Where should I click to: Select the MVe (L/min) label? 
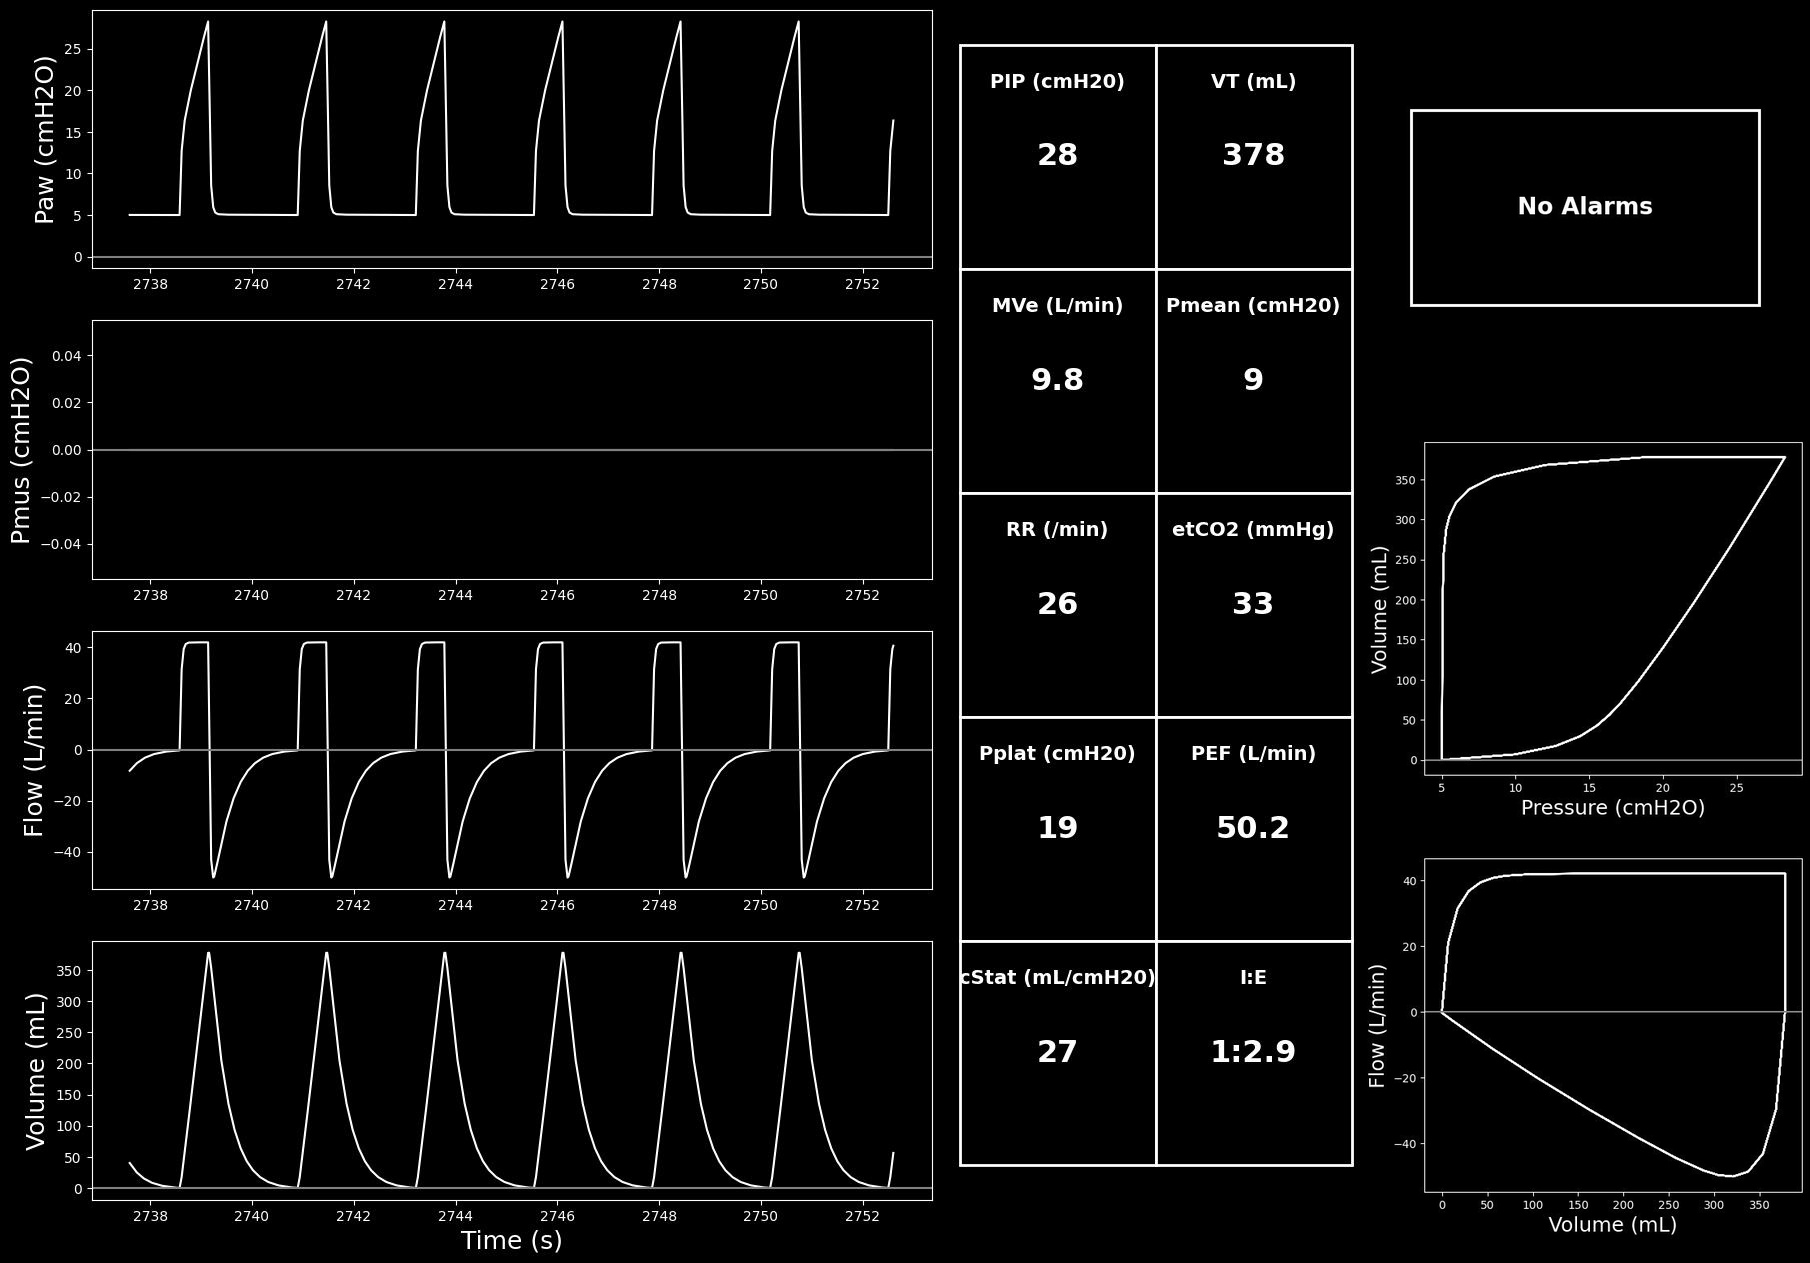tap(1057, 306)
